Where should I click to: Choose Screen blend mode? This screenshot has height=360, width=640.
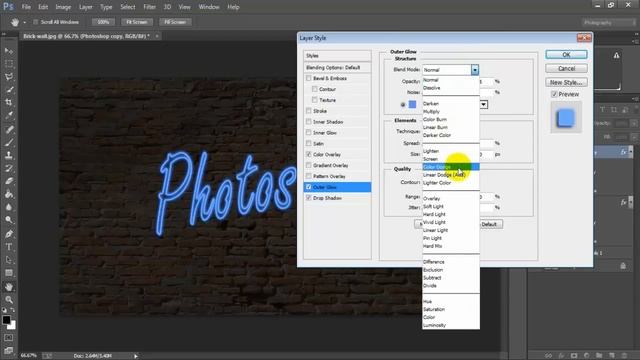451,159
